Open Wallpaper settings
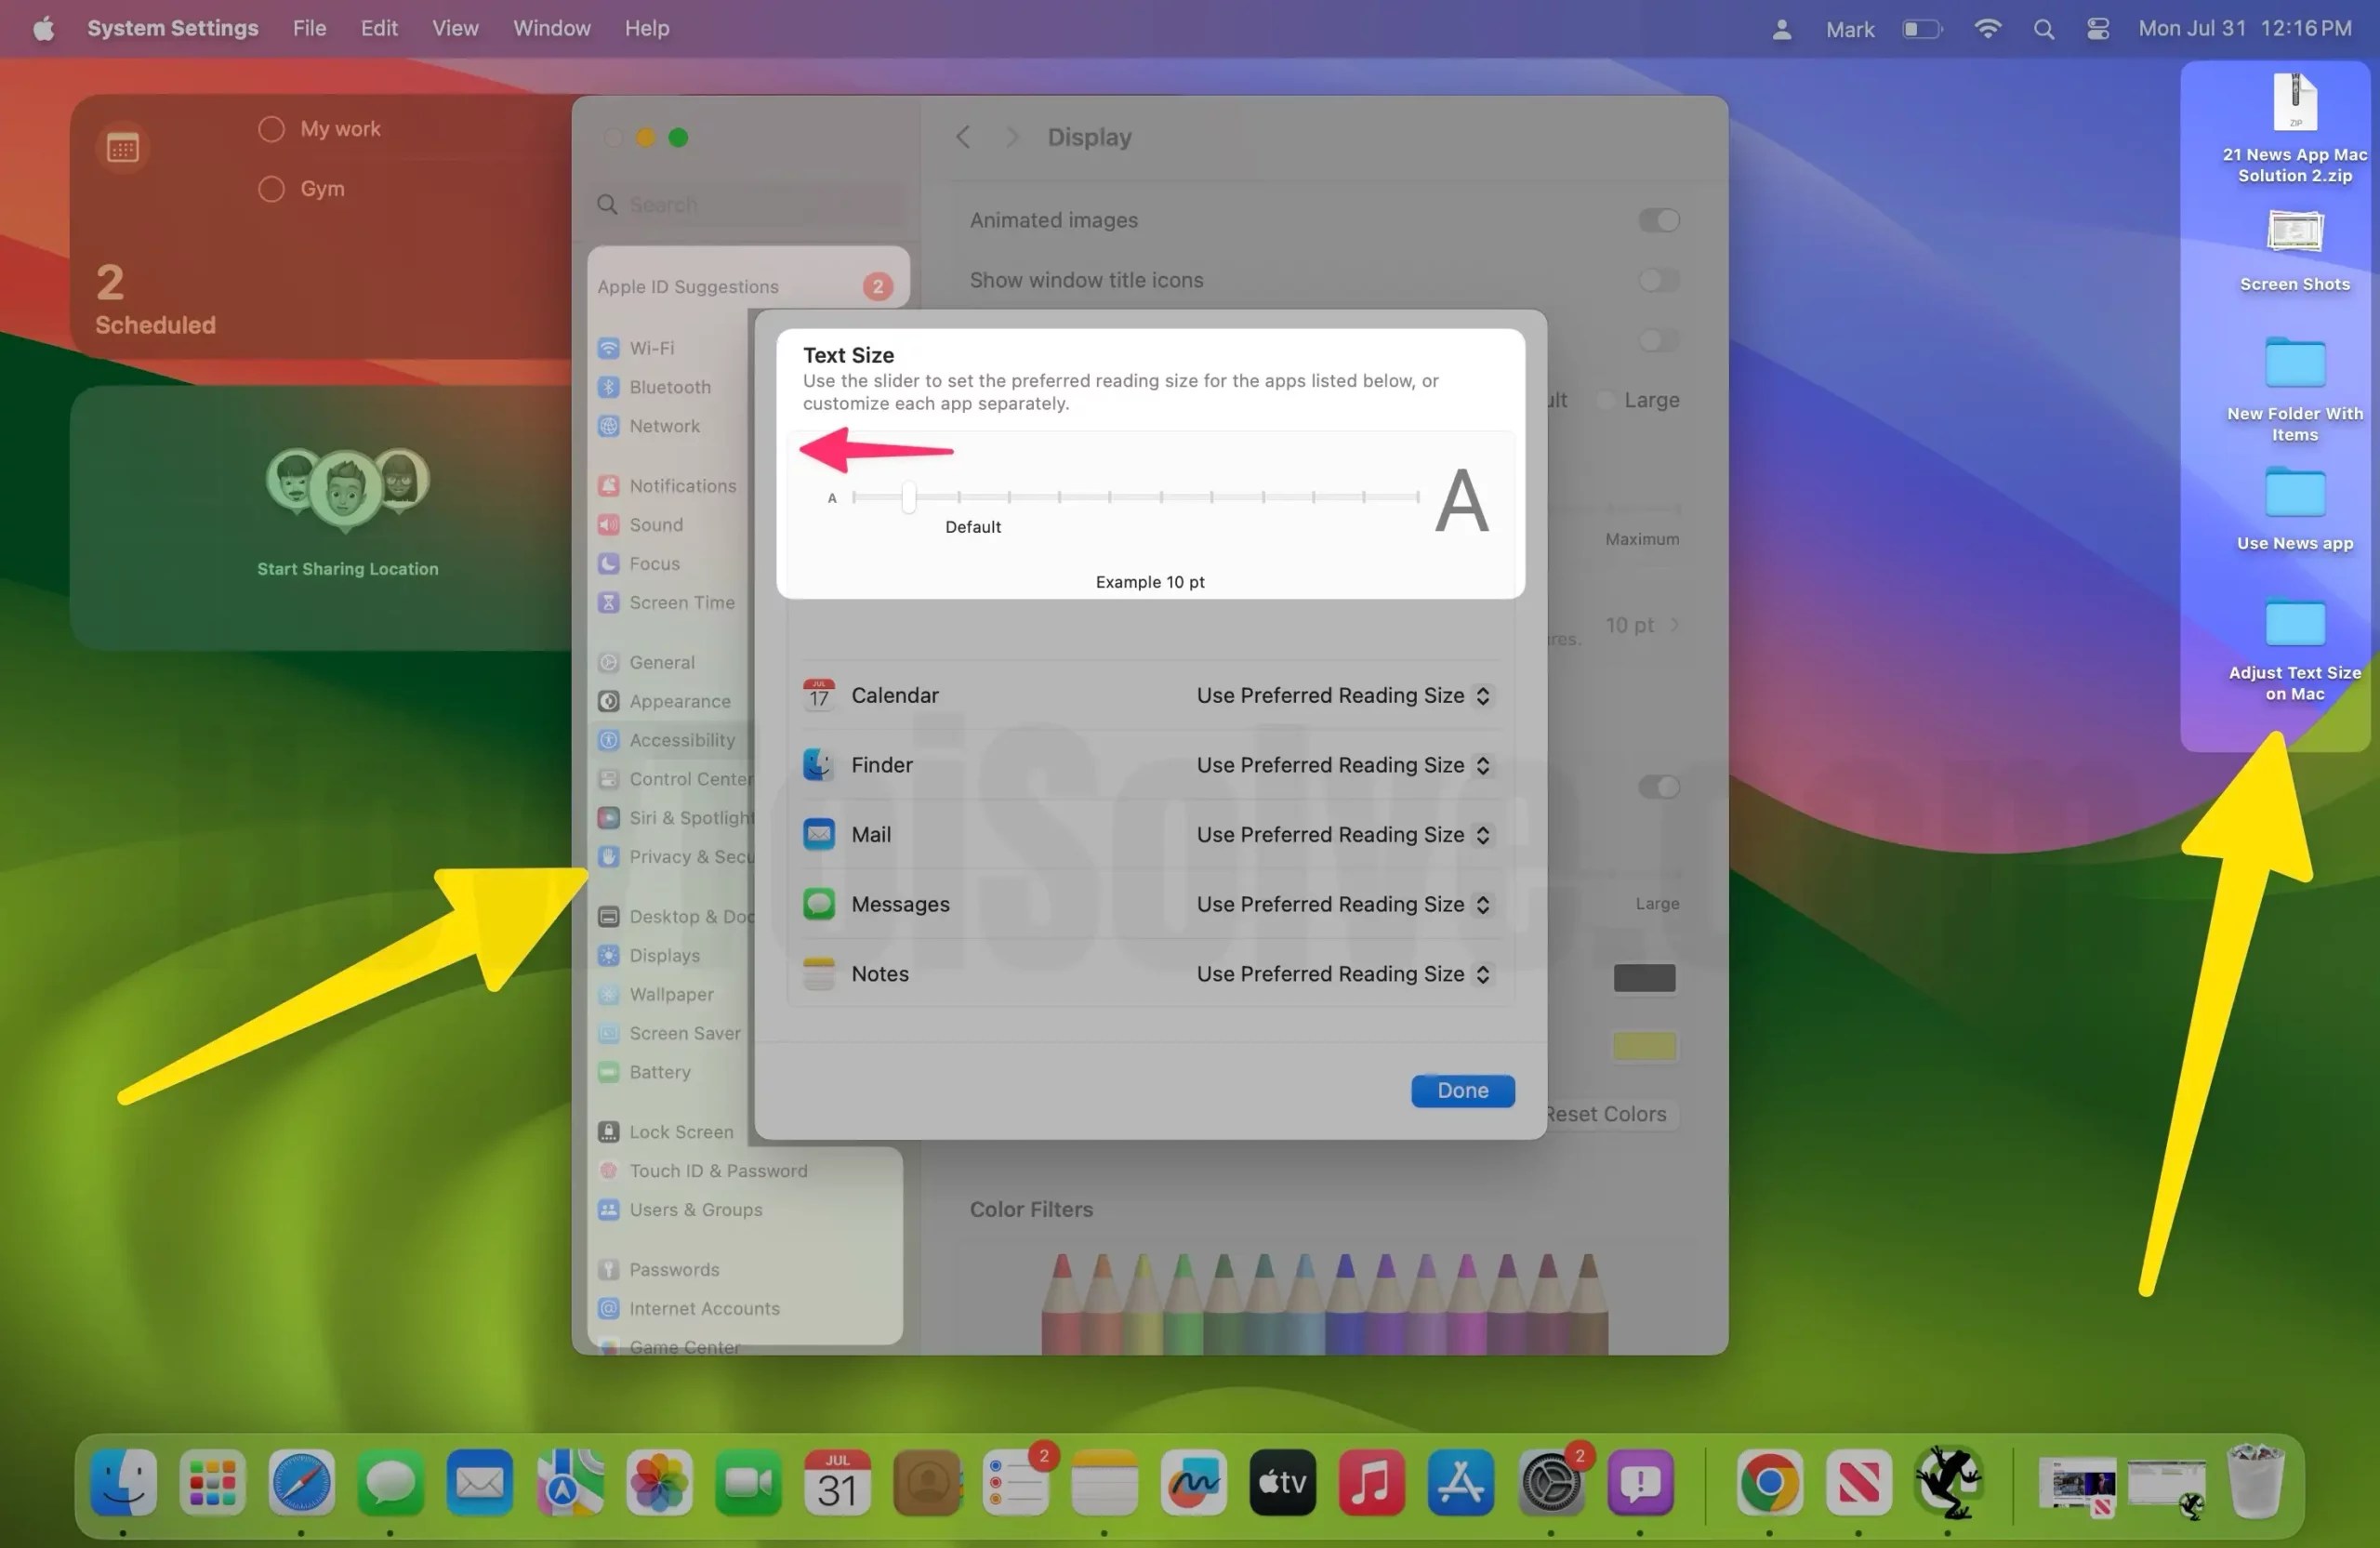Screen dimensions: 2380x1548 (671, 994)
